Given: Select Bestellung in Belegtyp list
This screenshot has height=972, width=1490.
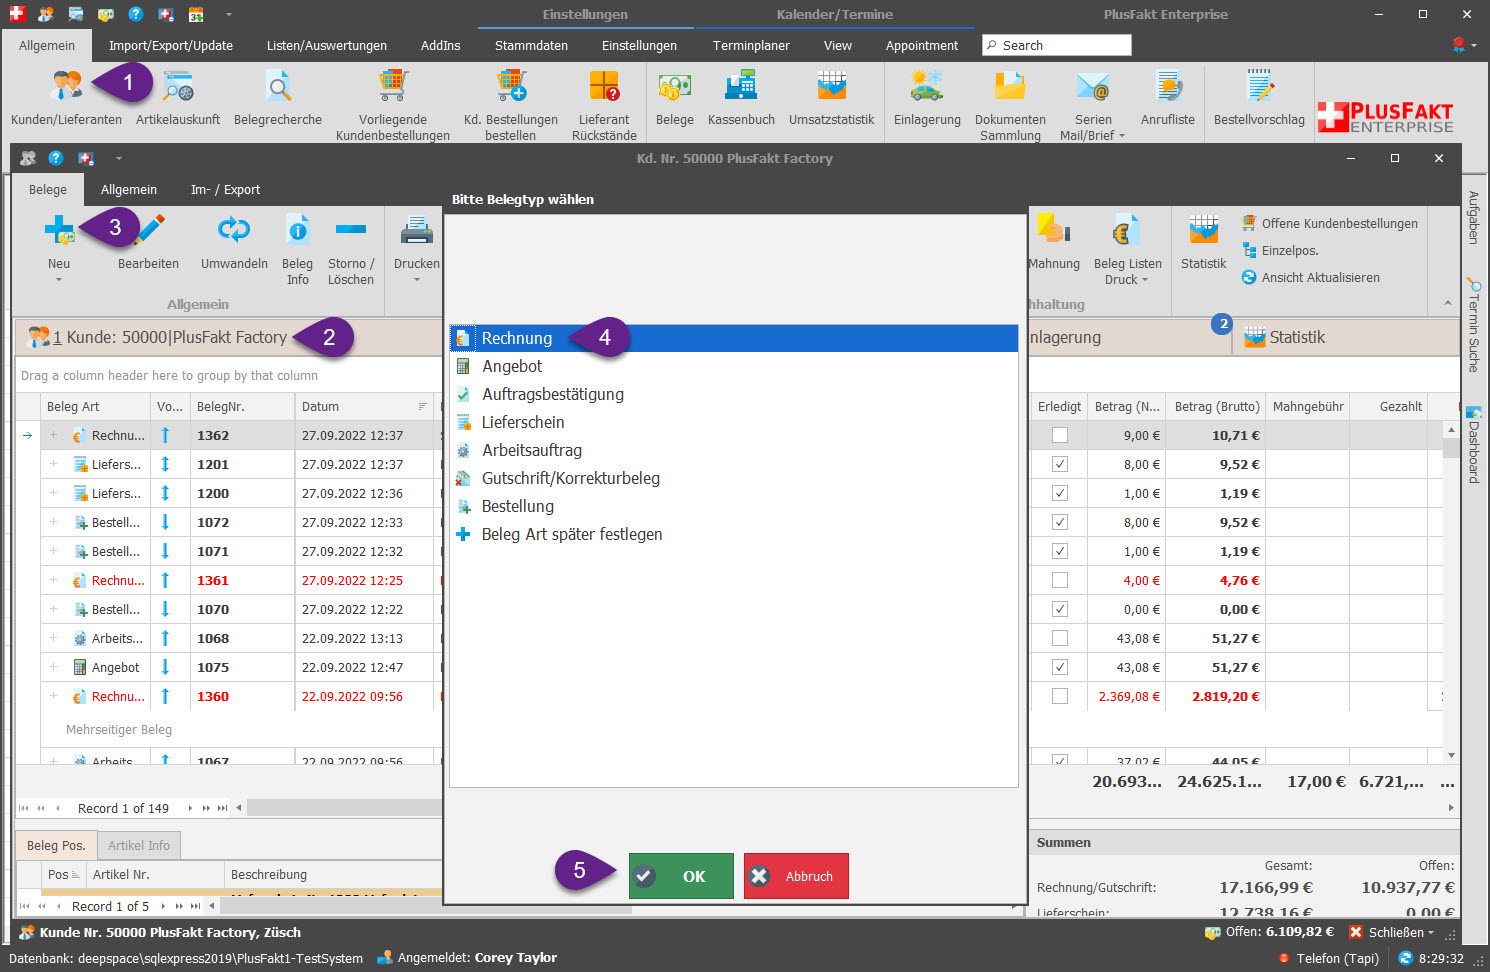Looking at the screenshot, I should pyautogui.click(x=733, y=506).
